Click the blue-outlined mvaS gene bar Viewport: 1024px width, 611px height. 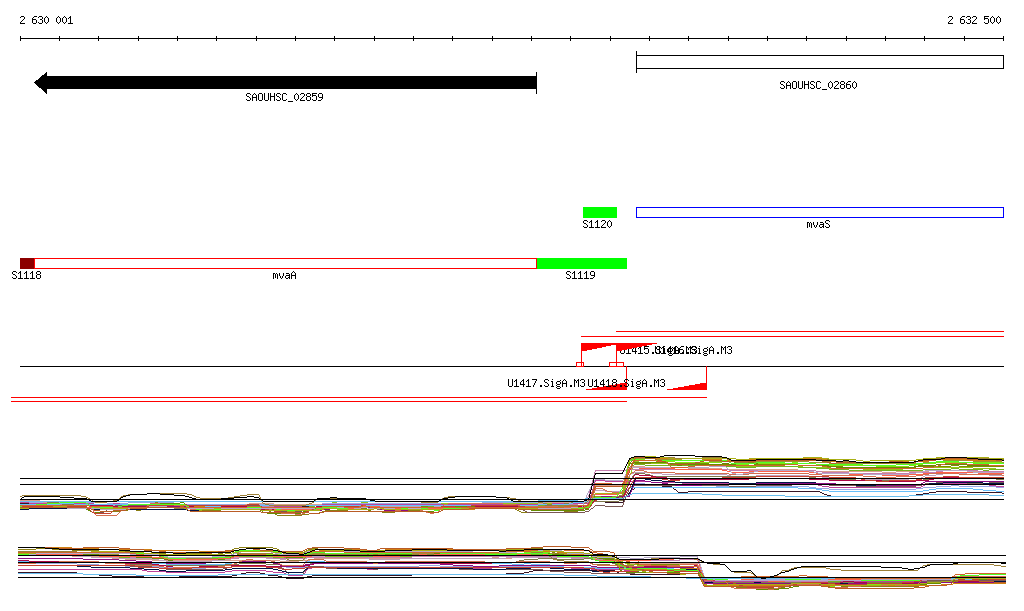pyautogui.click(x=819, y=212)
